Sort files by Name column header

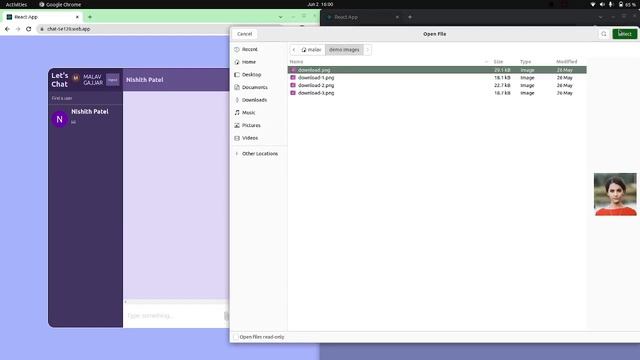click(296, 62)
